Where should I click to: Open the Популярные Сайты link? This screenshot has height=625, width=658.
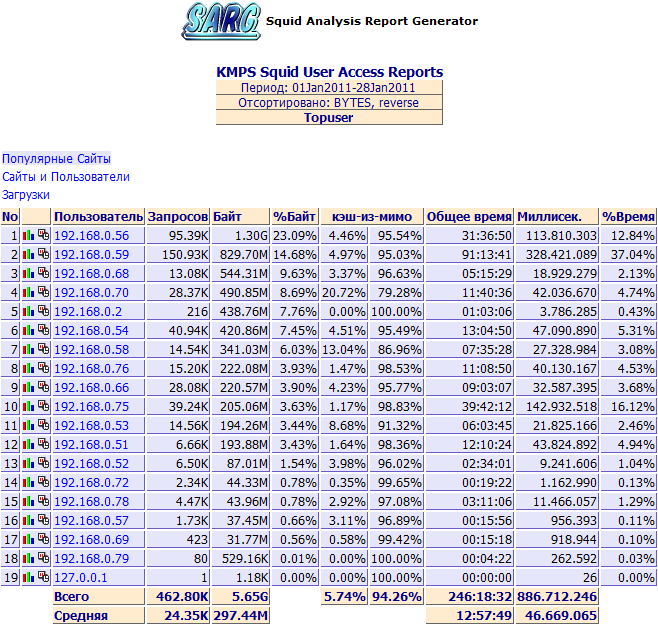coord(56,159)
